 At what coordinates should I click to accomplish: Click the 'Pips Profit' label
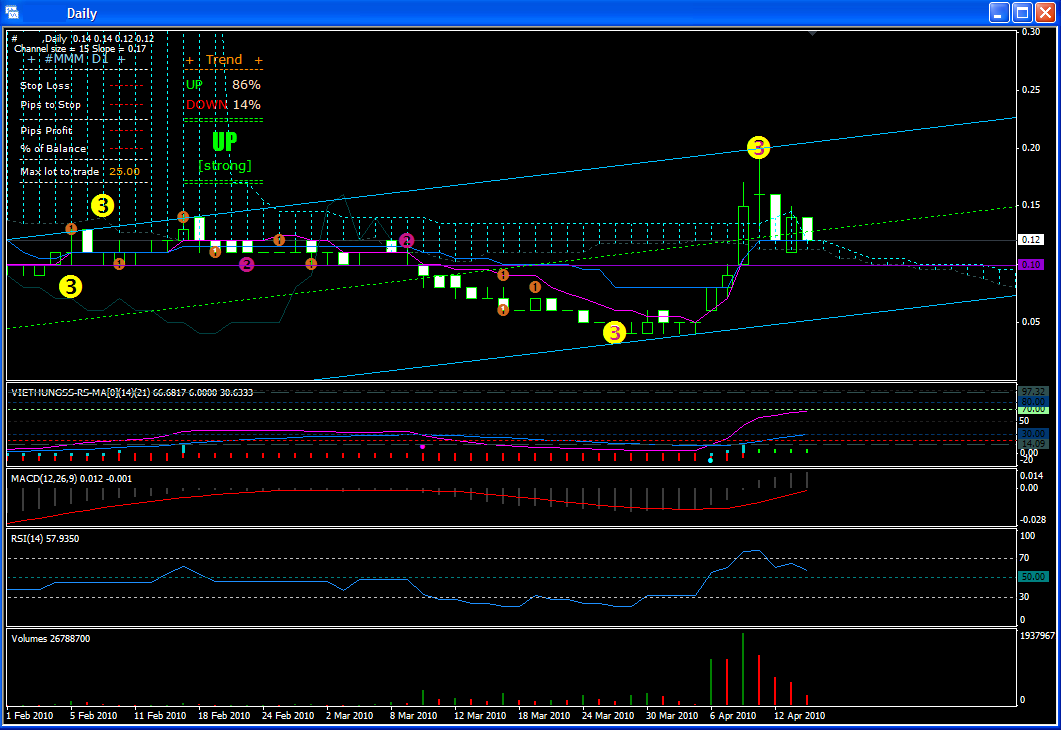coord(46,131)
